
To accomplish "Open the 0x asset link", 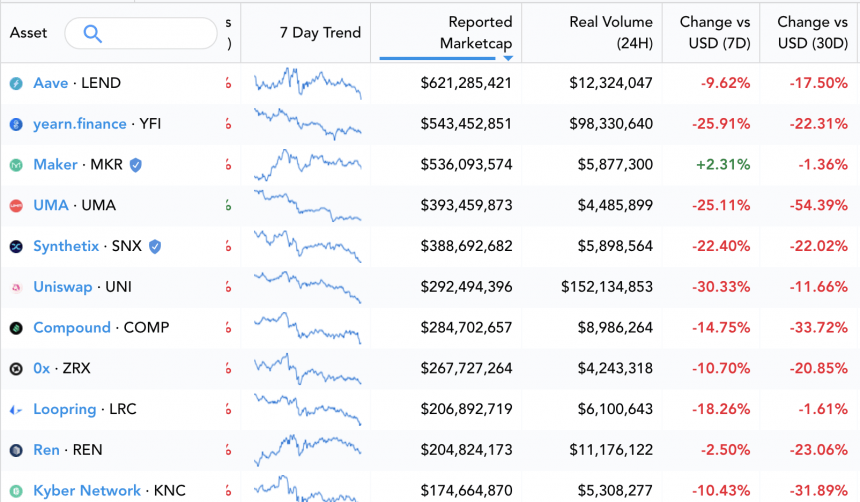I will [x=42, y=368].
